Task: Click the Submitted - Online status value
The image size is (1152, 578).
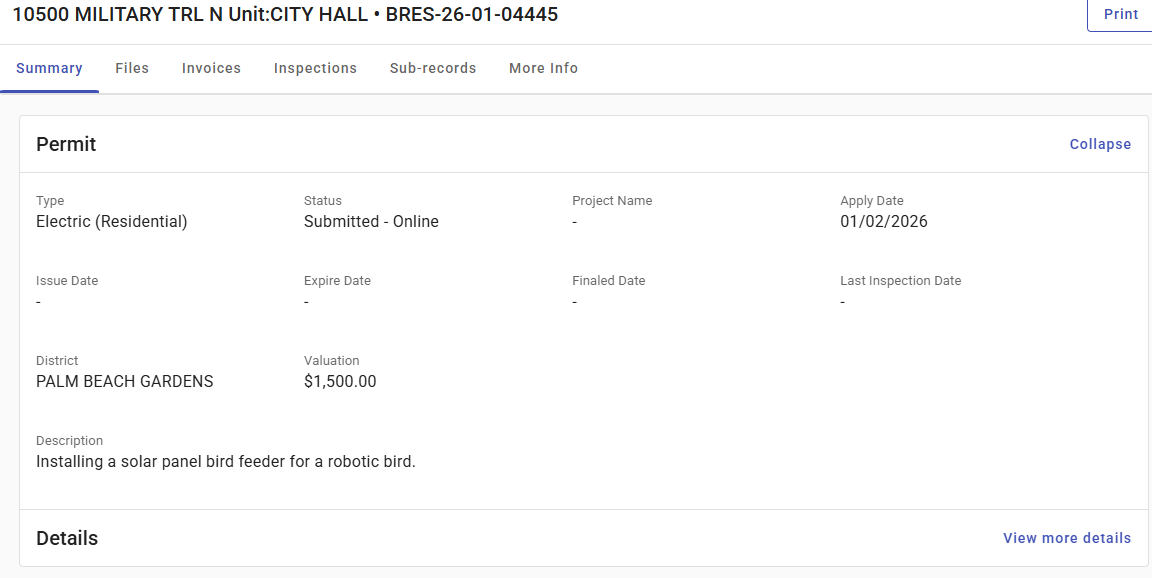Action: point(371,222)
